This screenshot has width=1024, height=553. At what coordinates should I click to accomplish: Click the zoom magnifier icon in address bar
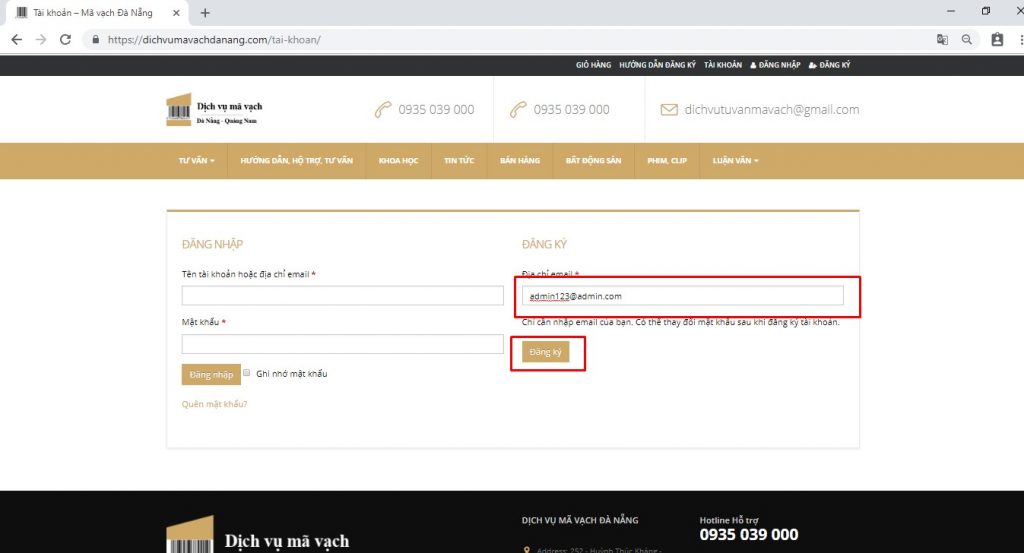click(x=967, y=40)
